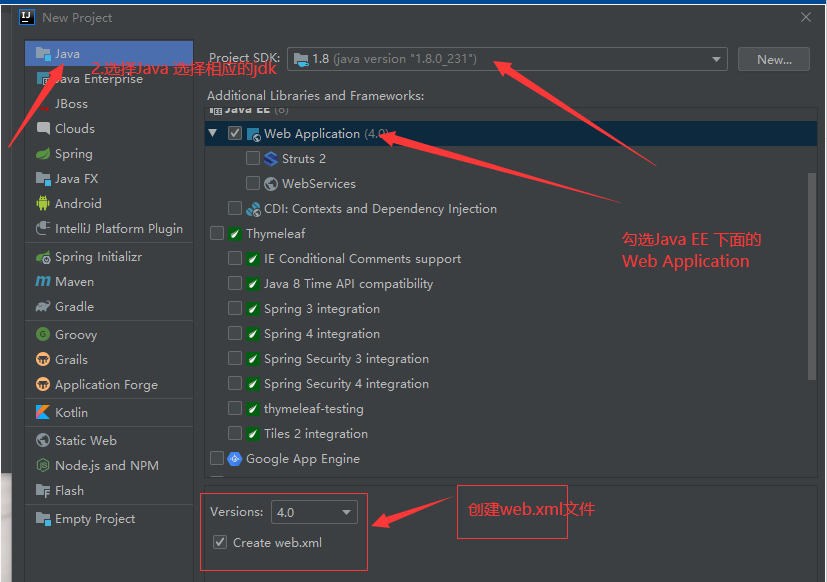The image size is (827, 582).
Task: Click the IntelliJ Platform Plugin icon
Action: click(x=43, y=228)
